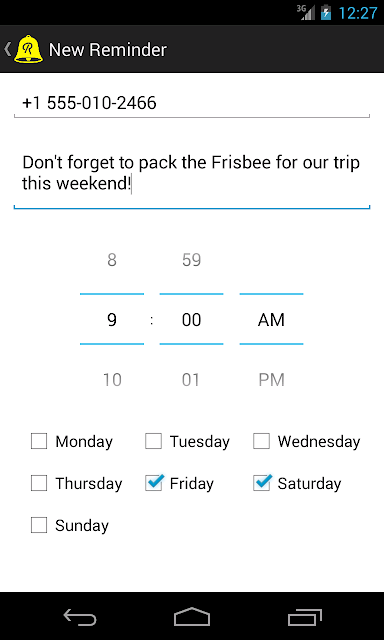The width and height of the screenshot is (384, 640).
Task: Tap the yellow bell app icon
Action: [28, 49]
